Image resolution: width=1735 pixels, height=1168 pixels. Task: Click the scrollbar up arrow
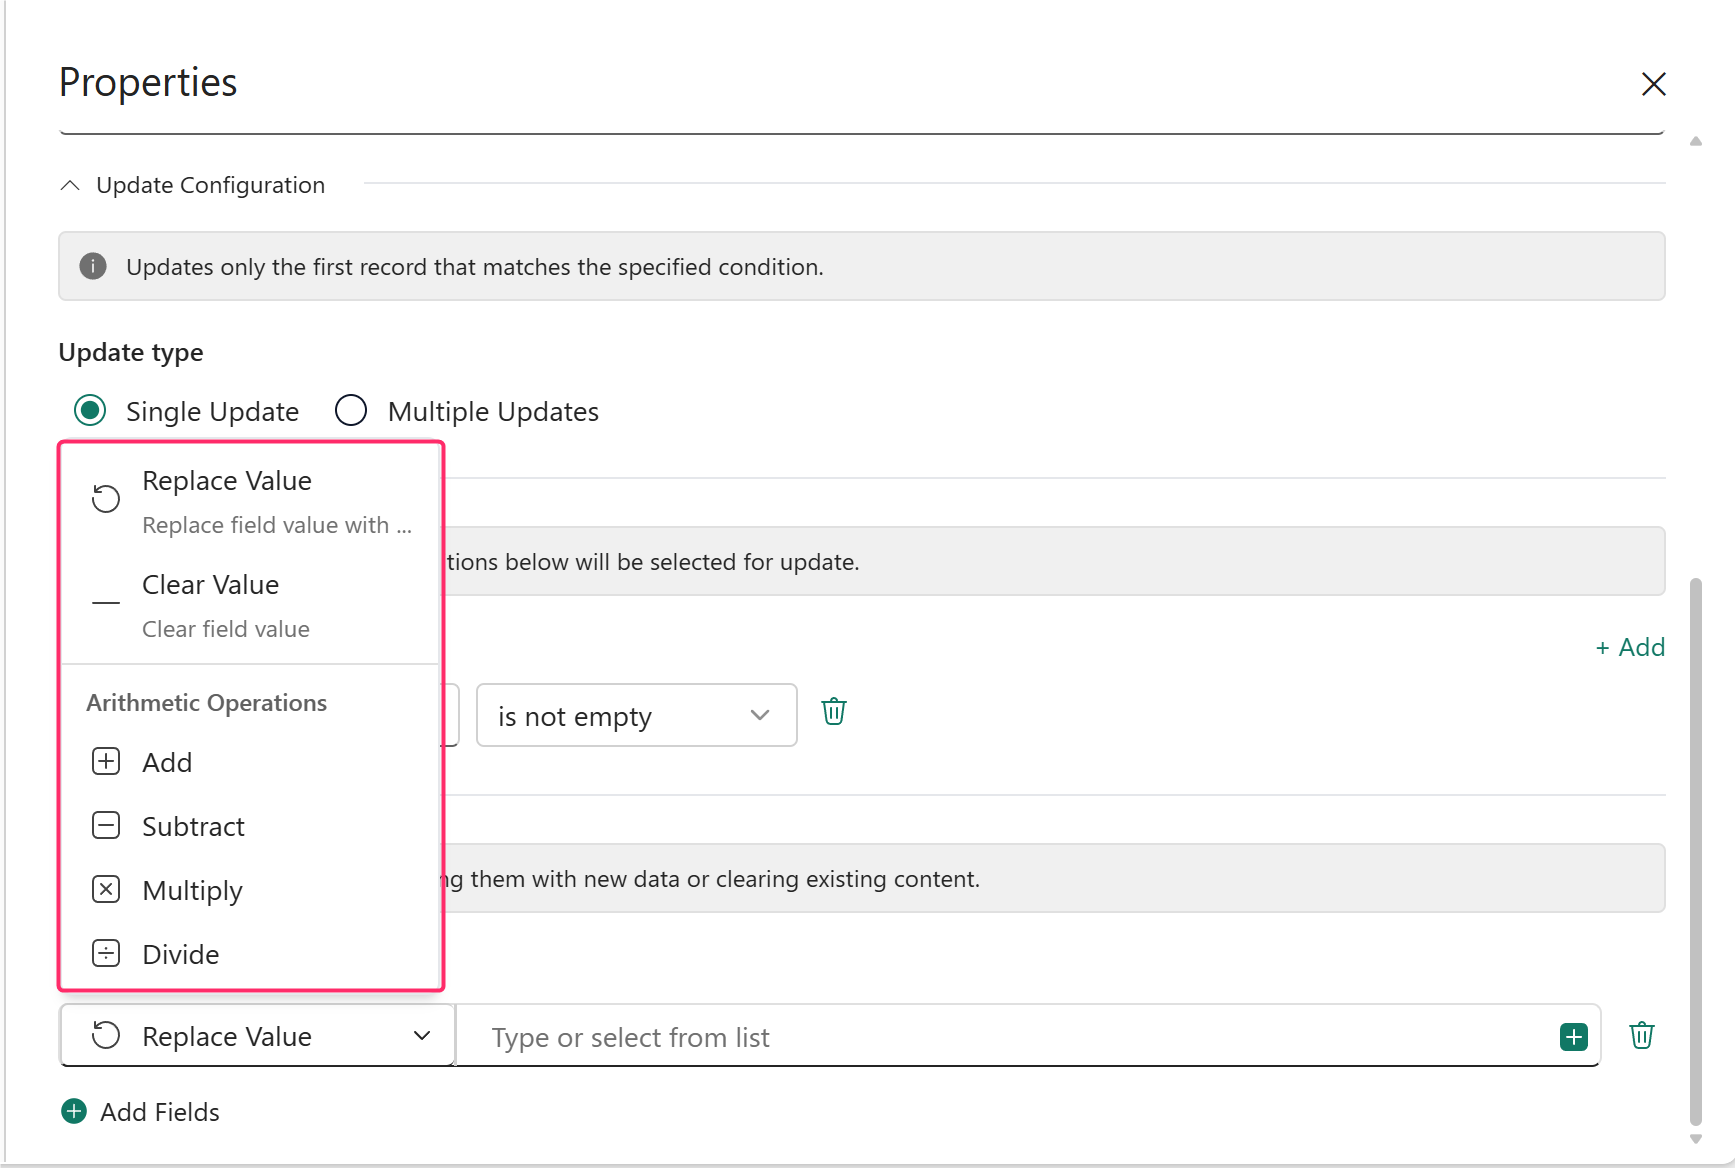point(1696,142)
